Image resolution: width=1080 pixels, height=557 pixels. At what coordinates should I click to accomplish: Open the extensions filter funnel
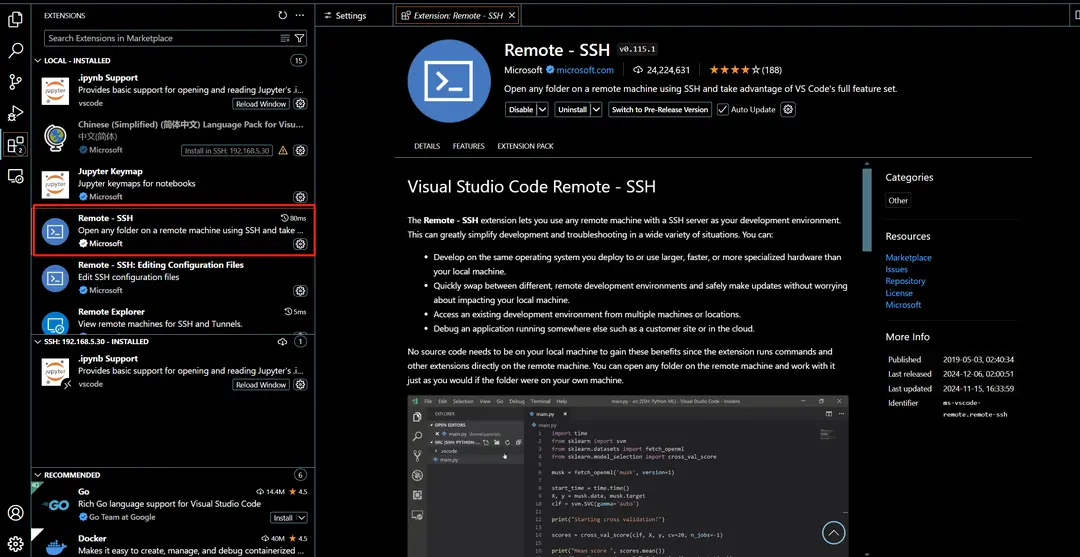pos(300,38)
